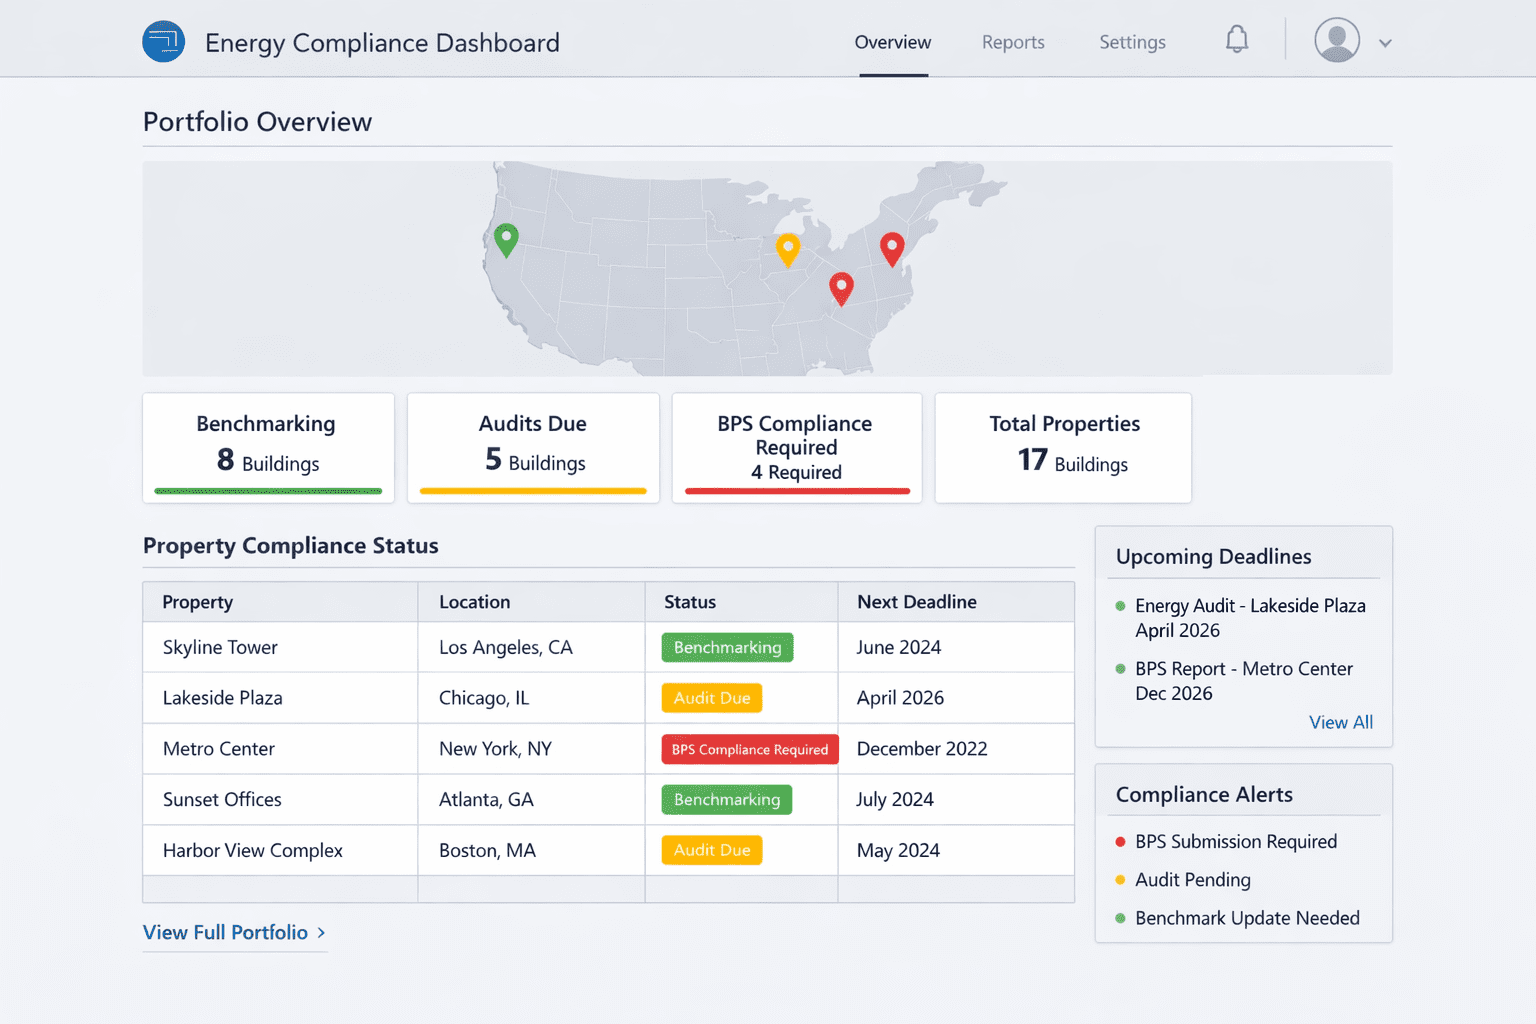
Task: Switch to the Reports tab
Action: (1012, 42)
